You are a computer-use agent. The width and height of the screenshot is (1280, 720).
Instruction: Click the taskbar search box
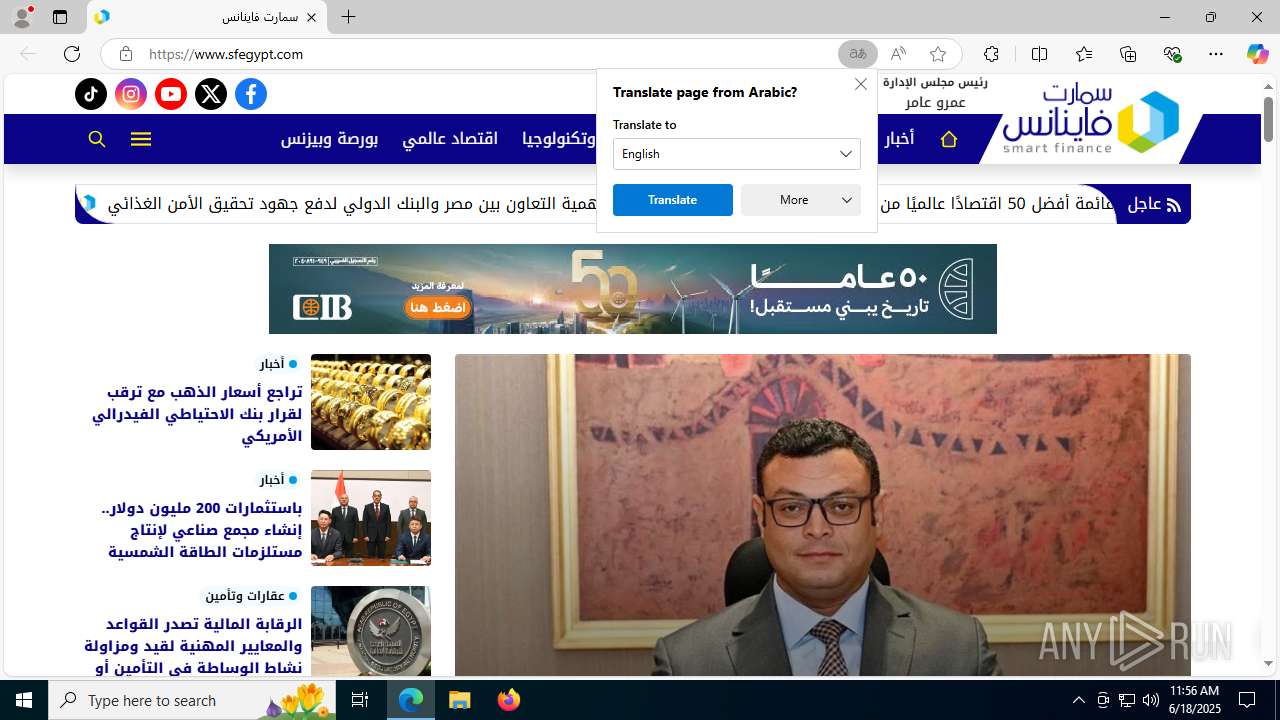pos(192,700)
